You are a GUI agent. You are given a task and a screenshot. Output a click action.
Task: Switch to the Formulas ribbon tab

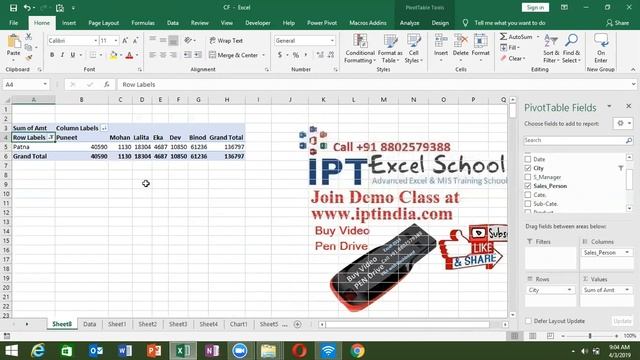[143, 23]
